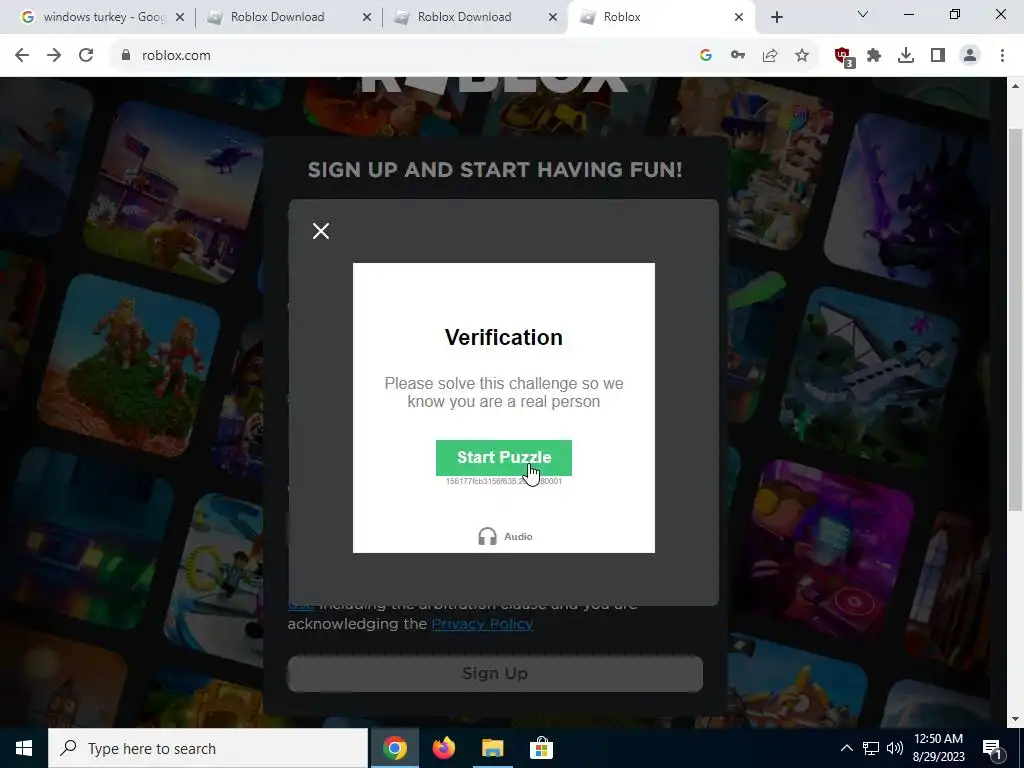Click the Google icon in address bar
The image size is (1024, 768).
(705, 56)
